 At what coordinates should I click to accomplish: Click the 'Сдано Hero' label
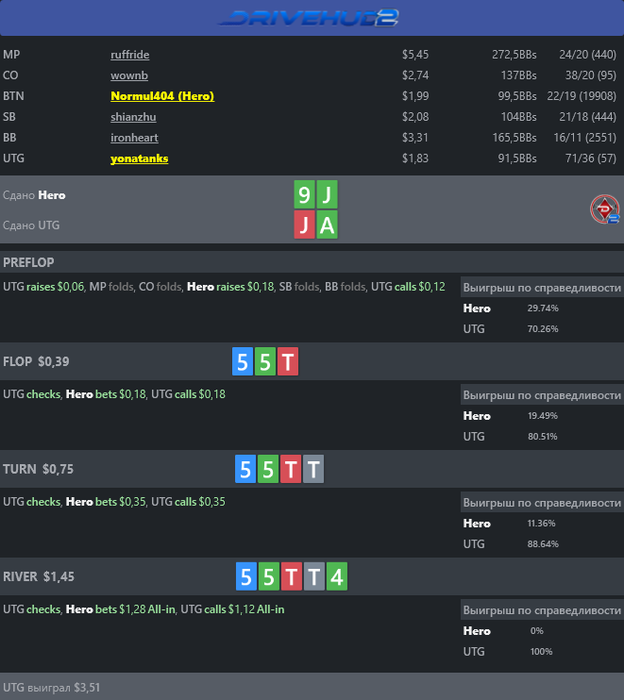(34, 195)
